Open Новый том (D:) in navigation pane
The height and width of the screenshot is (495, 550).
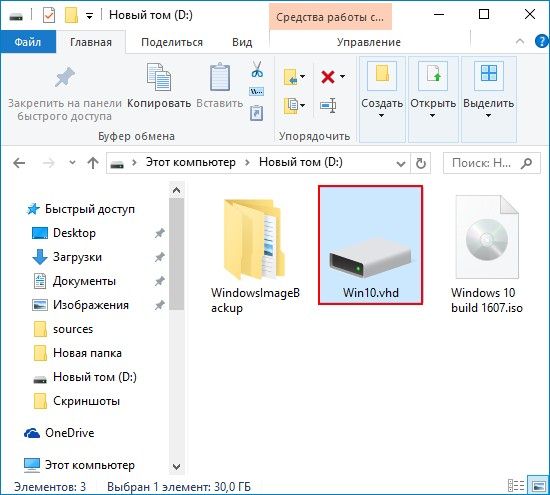coord(95,377)
